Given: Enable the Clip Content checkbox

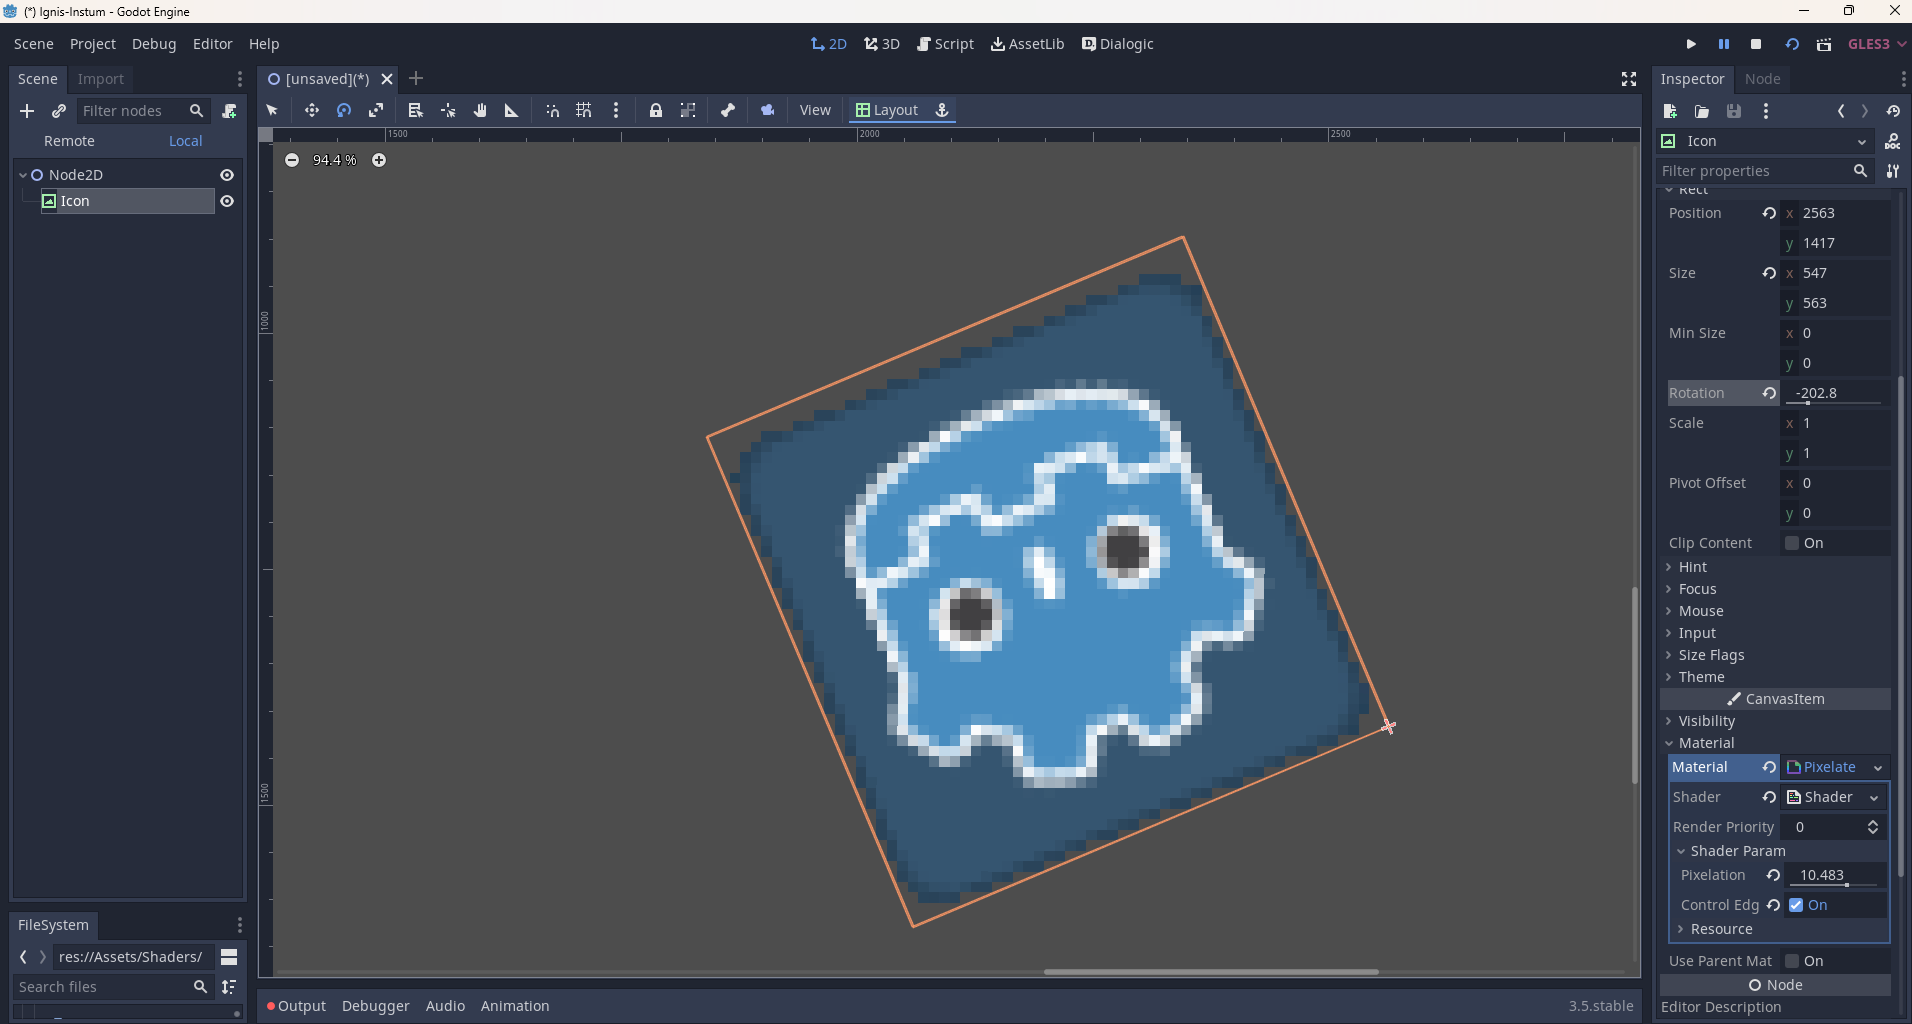Looking at the screenshot, I should point(1792,543).
